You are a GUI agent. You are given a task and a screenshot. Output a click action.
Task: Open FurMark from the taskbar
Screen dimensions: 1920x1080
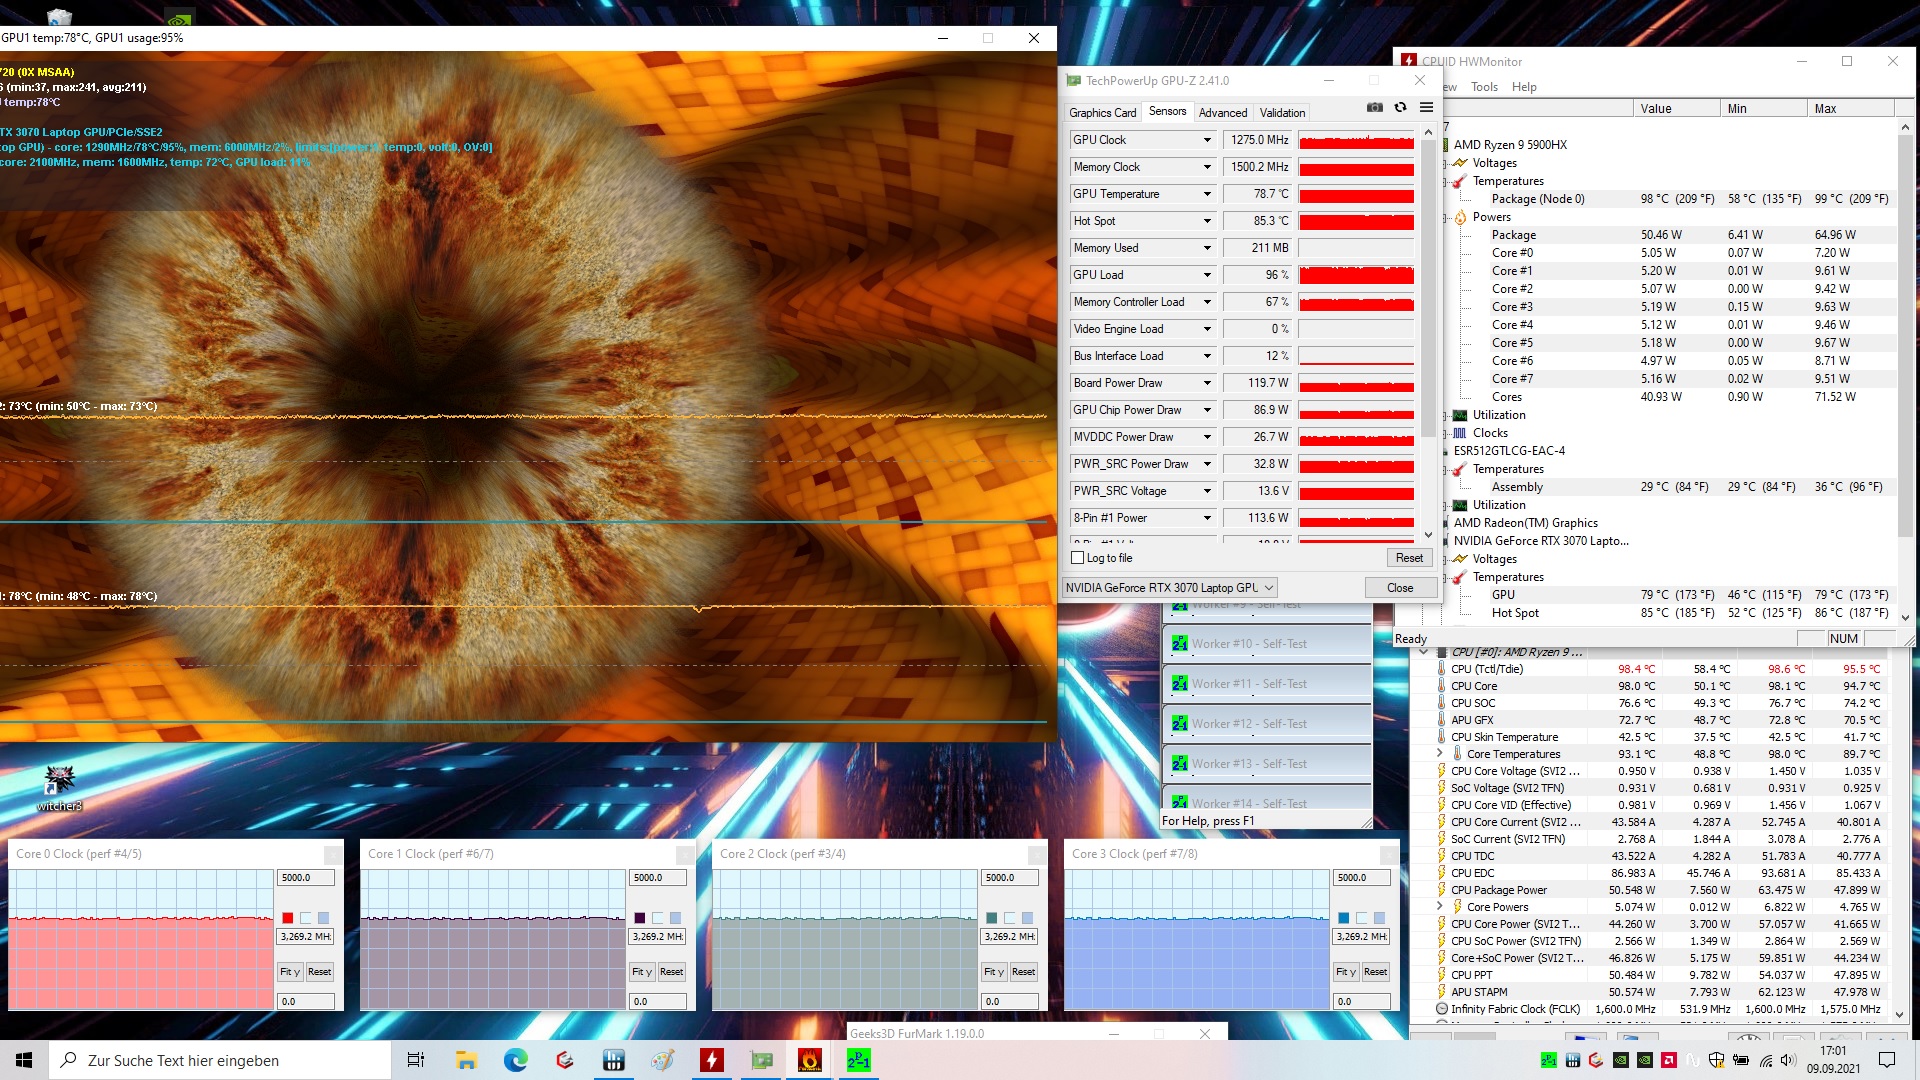pyautogui.click(x=810, y=1060)
